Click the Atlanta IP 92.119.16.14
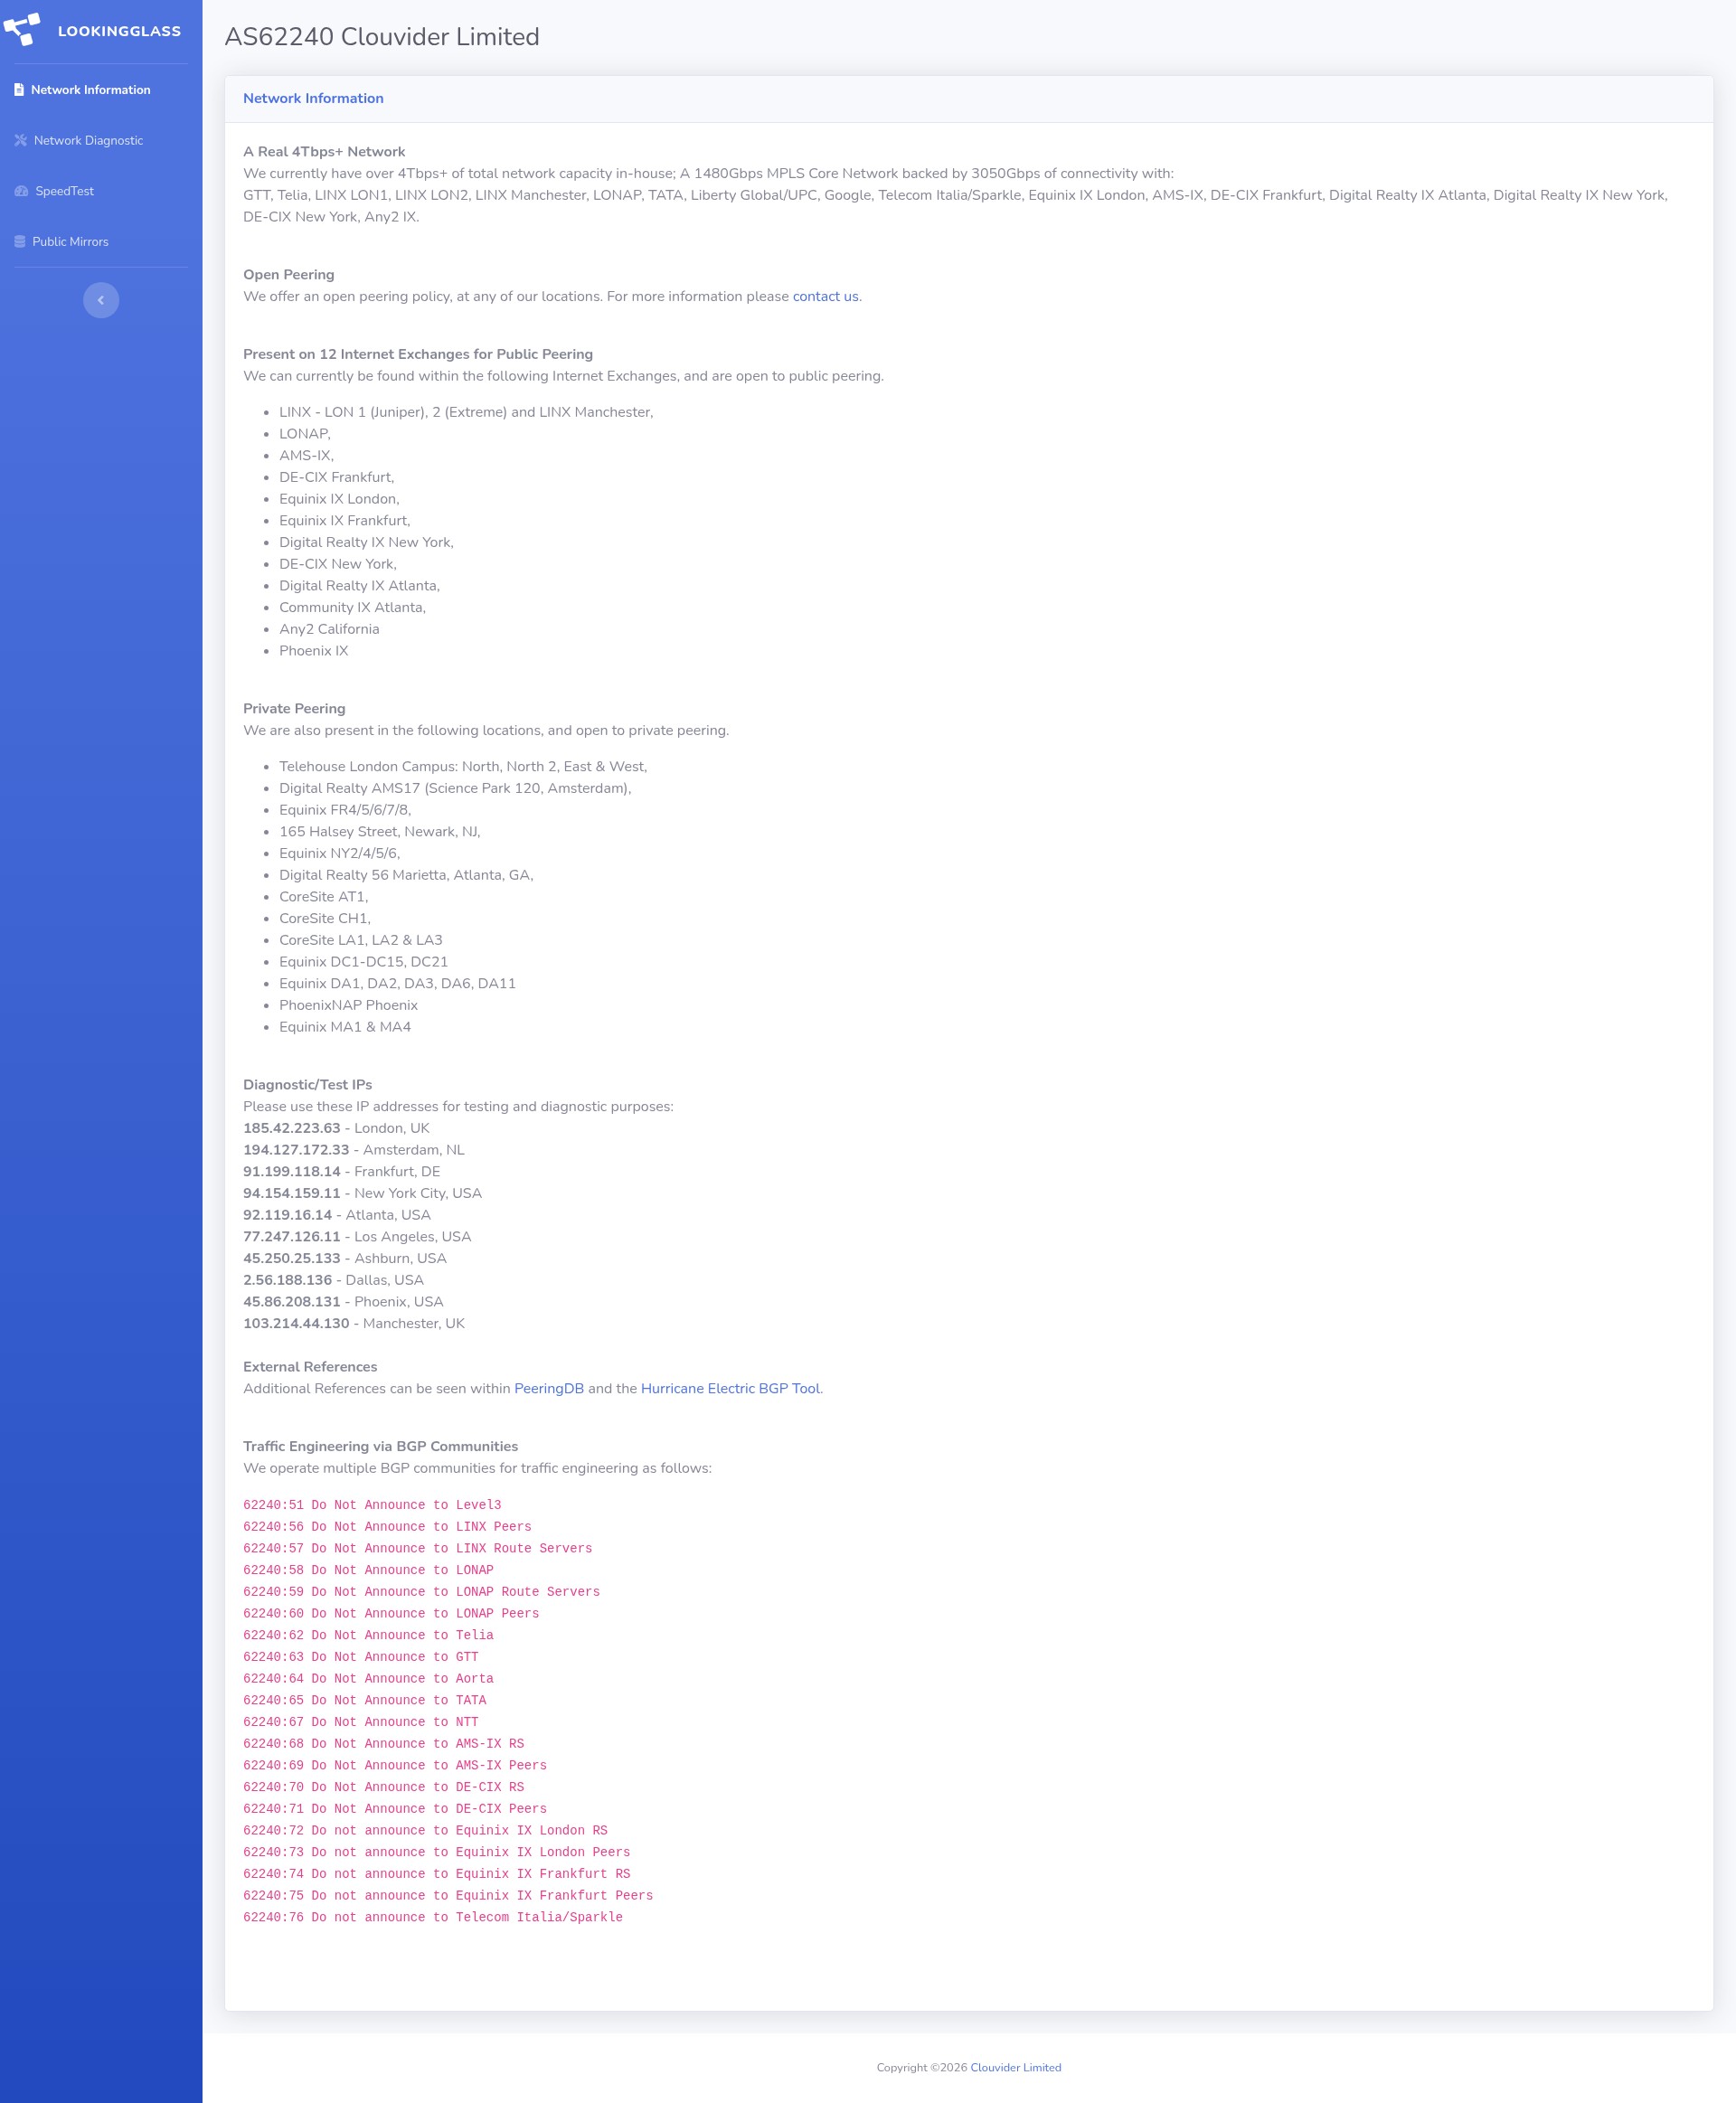Image resolution: width=1736 pixels, height=2103 pixels. pos(287,1215)
